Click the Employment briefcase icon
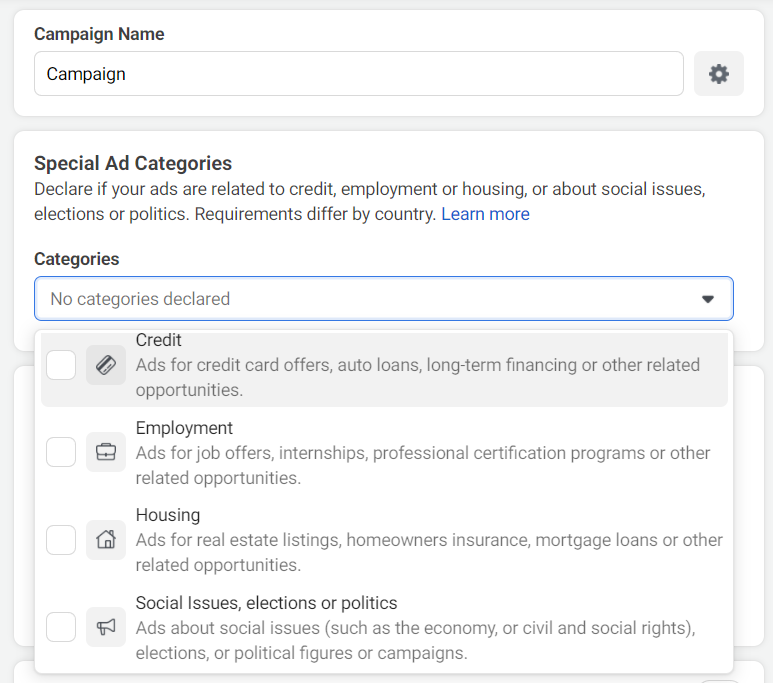This screenshot has height=683, width=773. [106, 452]
